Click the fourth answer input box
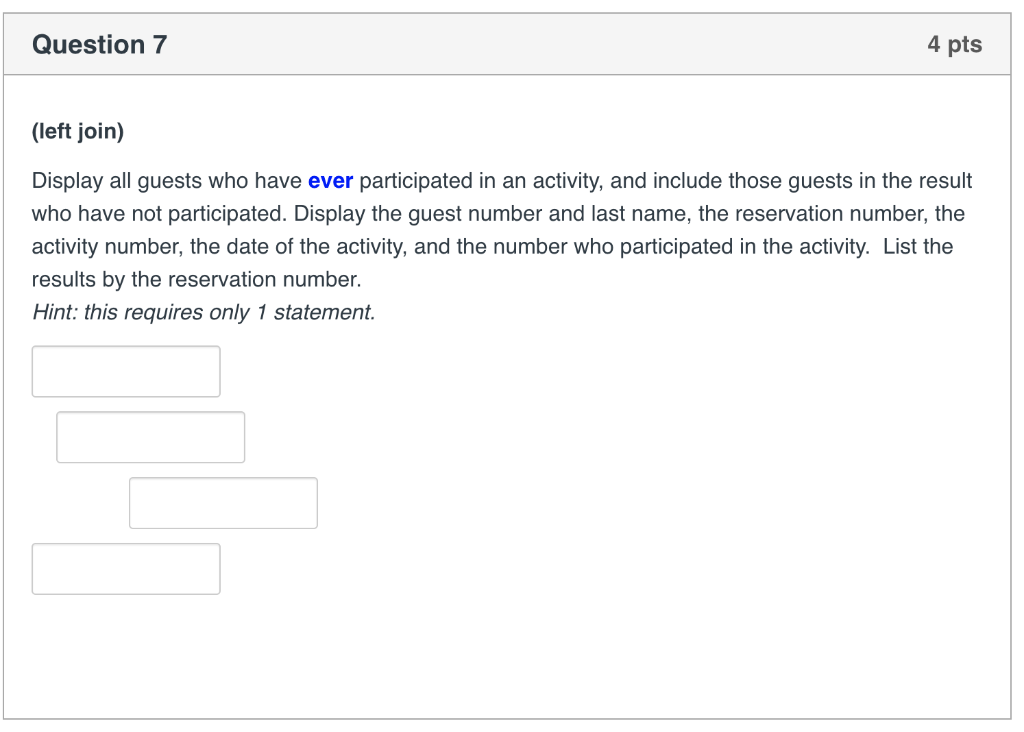1024x732 pixels. click(125, 568)
